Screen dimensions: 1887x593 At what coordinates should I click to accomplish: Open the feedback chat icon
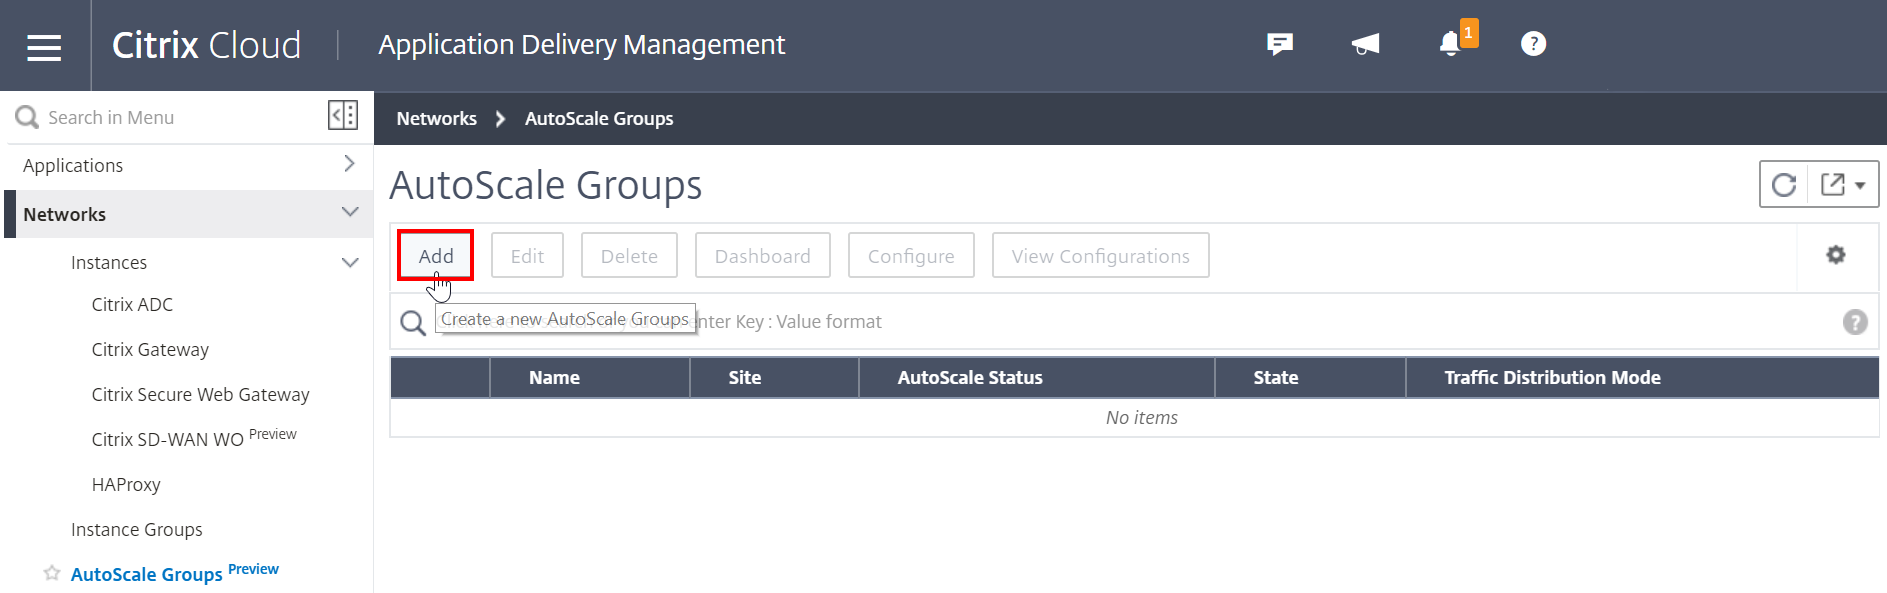1279,44
